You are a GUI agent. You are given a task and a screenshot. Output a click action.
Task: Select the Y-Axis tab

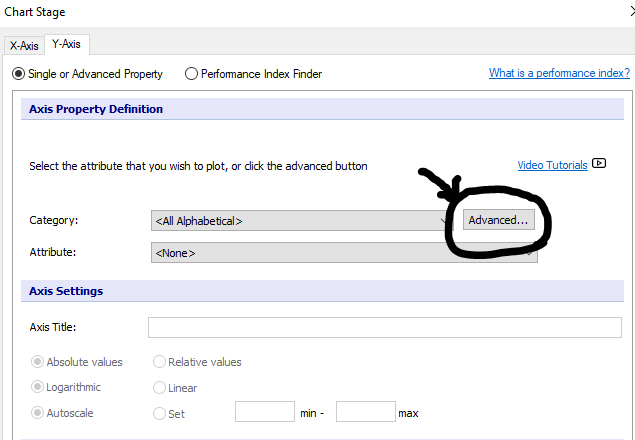pyautogui.click(x=66, y=44)
